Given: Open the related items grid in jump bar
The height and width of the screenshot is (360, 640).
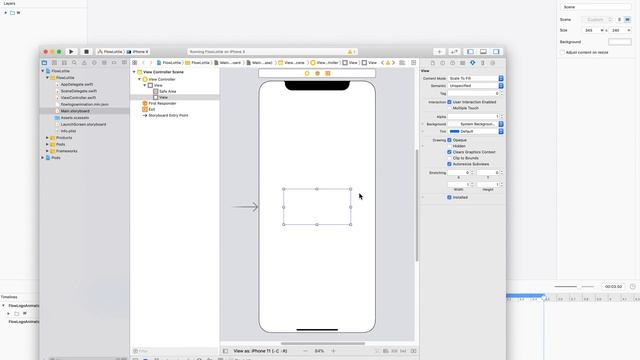Looking at the screenshot, I should (135, 63).
